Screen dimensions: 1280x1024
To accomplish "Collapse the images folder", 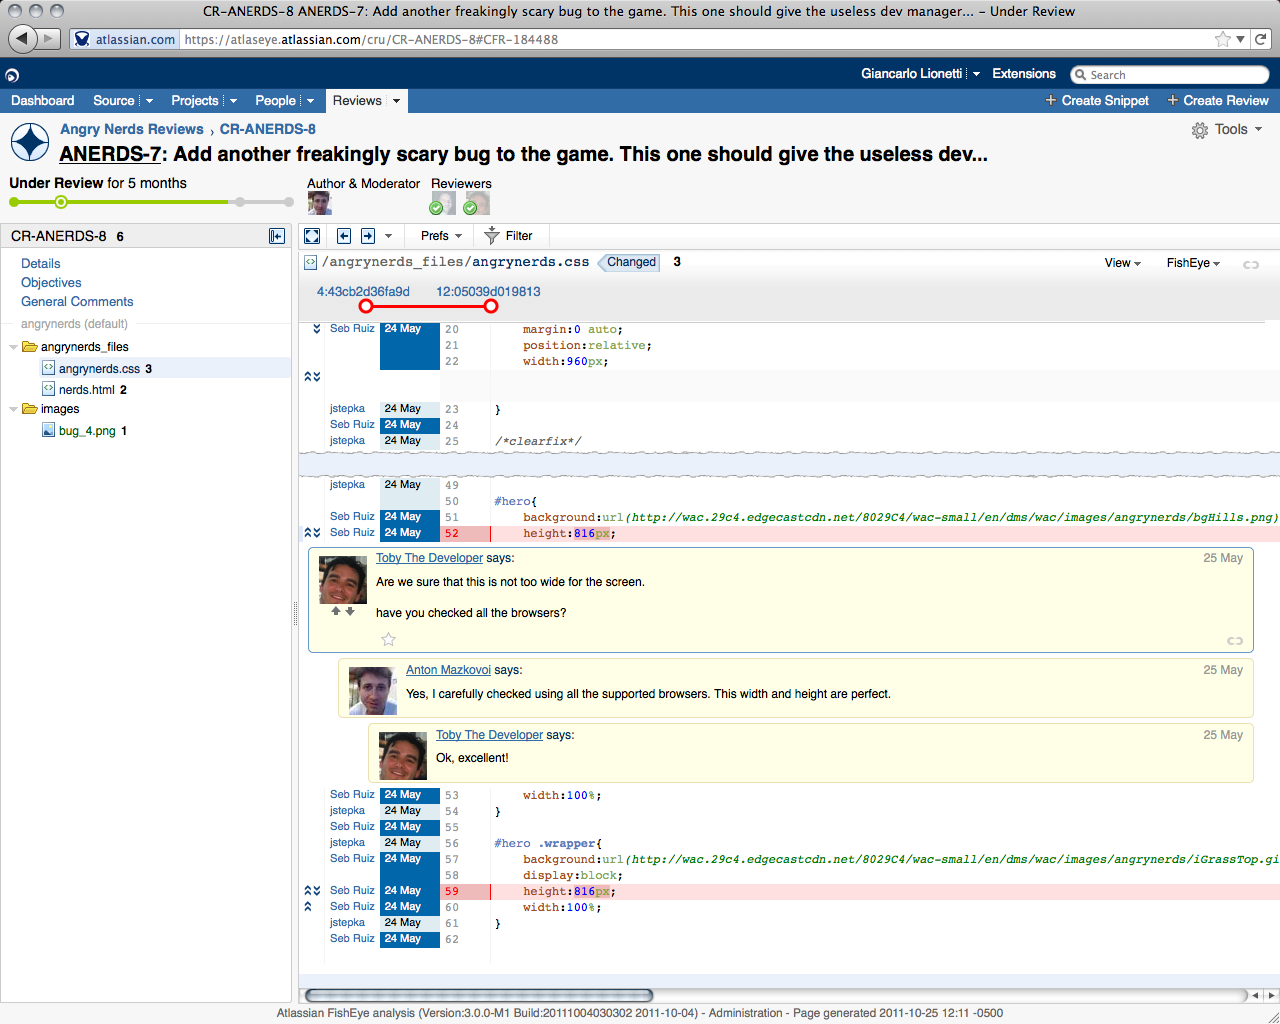I will [13, 409].
